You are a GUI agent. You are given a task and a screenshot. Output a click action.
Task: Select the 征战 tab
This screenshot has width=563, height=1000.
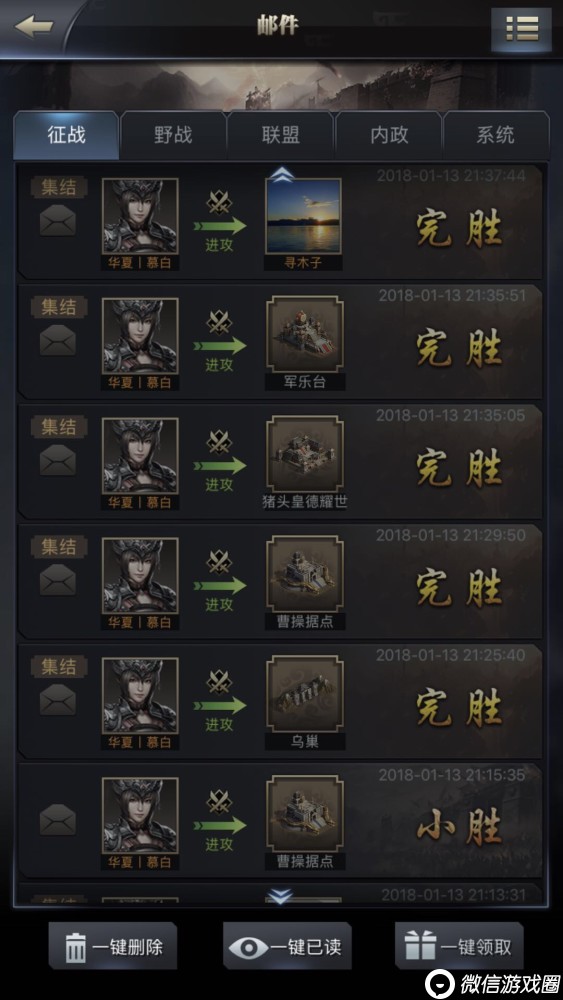coord(66,135)
